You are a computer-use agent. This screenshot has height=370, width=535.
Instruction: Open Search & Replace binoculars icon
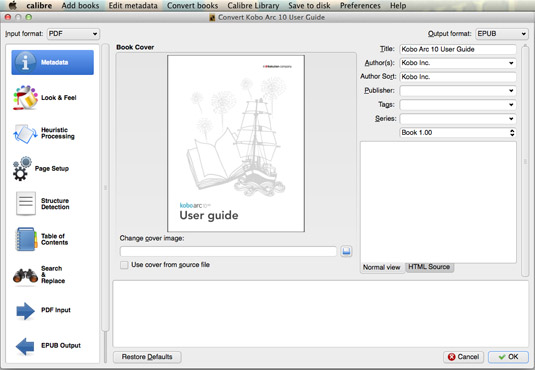25,276
